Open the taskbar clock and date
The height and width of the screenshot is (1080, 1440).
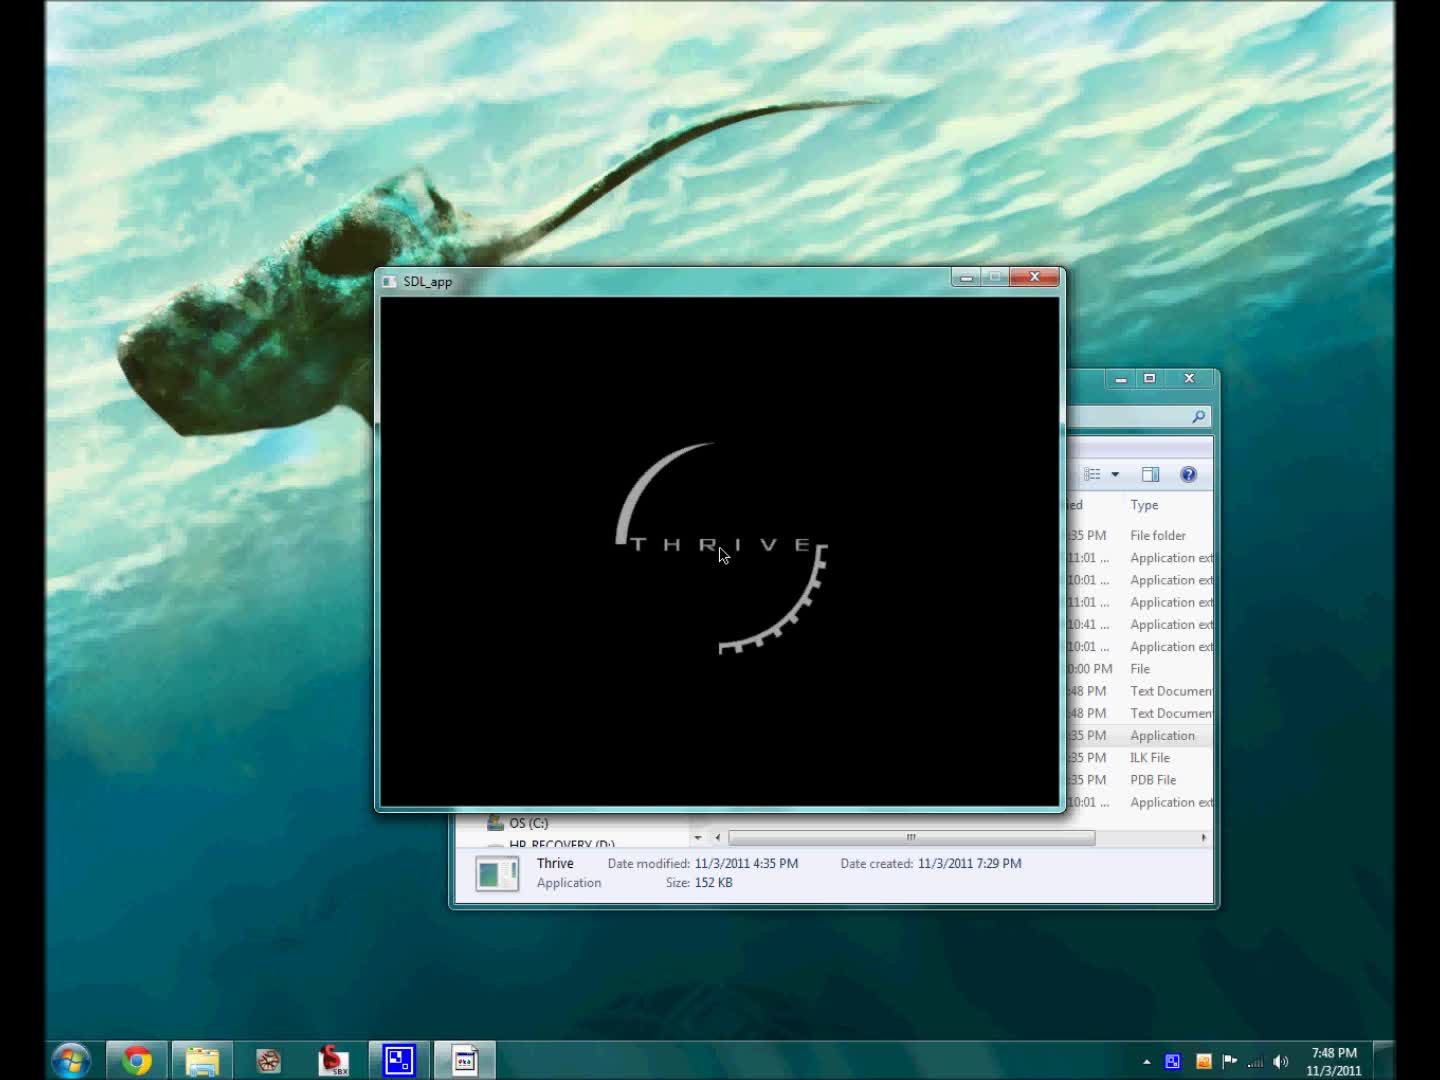tap(1334, 1061)
